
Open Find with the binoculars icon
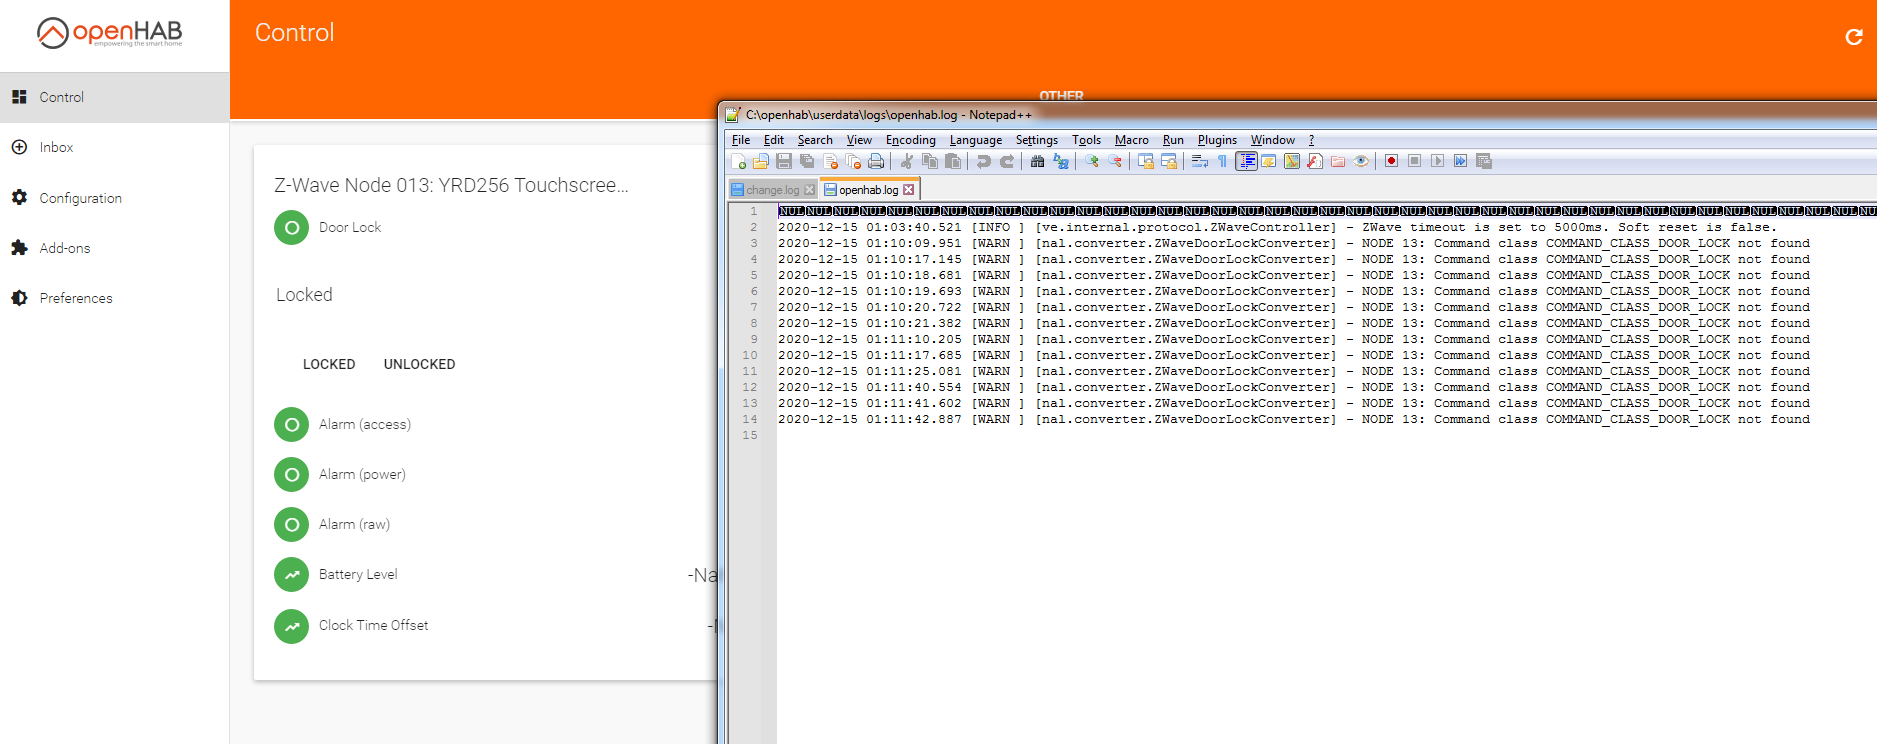click(1037, 161)
